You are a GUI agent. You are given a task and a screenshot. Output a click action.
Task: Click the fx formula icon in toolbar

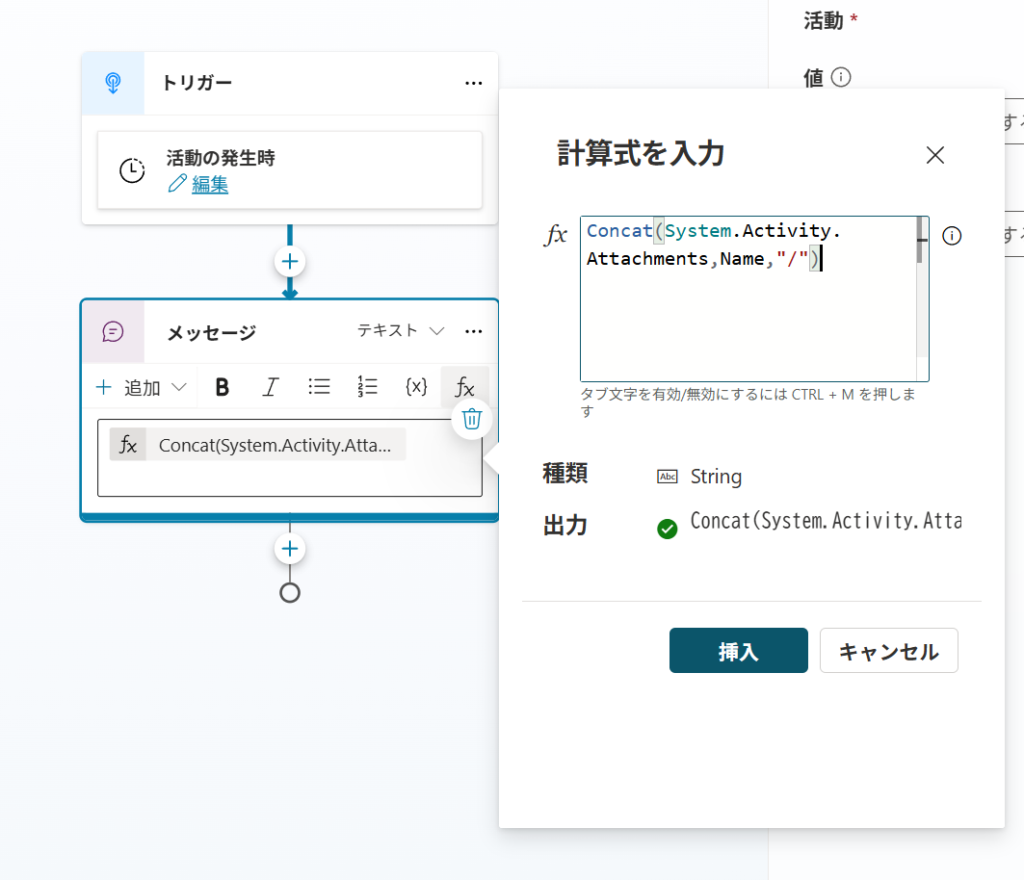tap(465, 387)
